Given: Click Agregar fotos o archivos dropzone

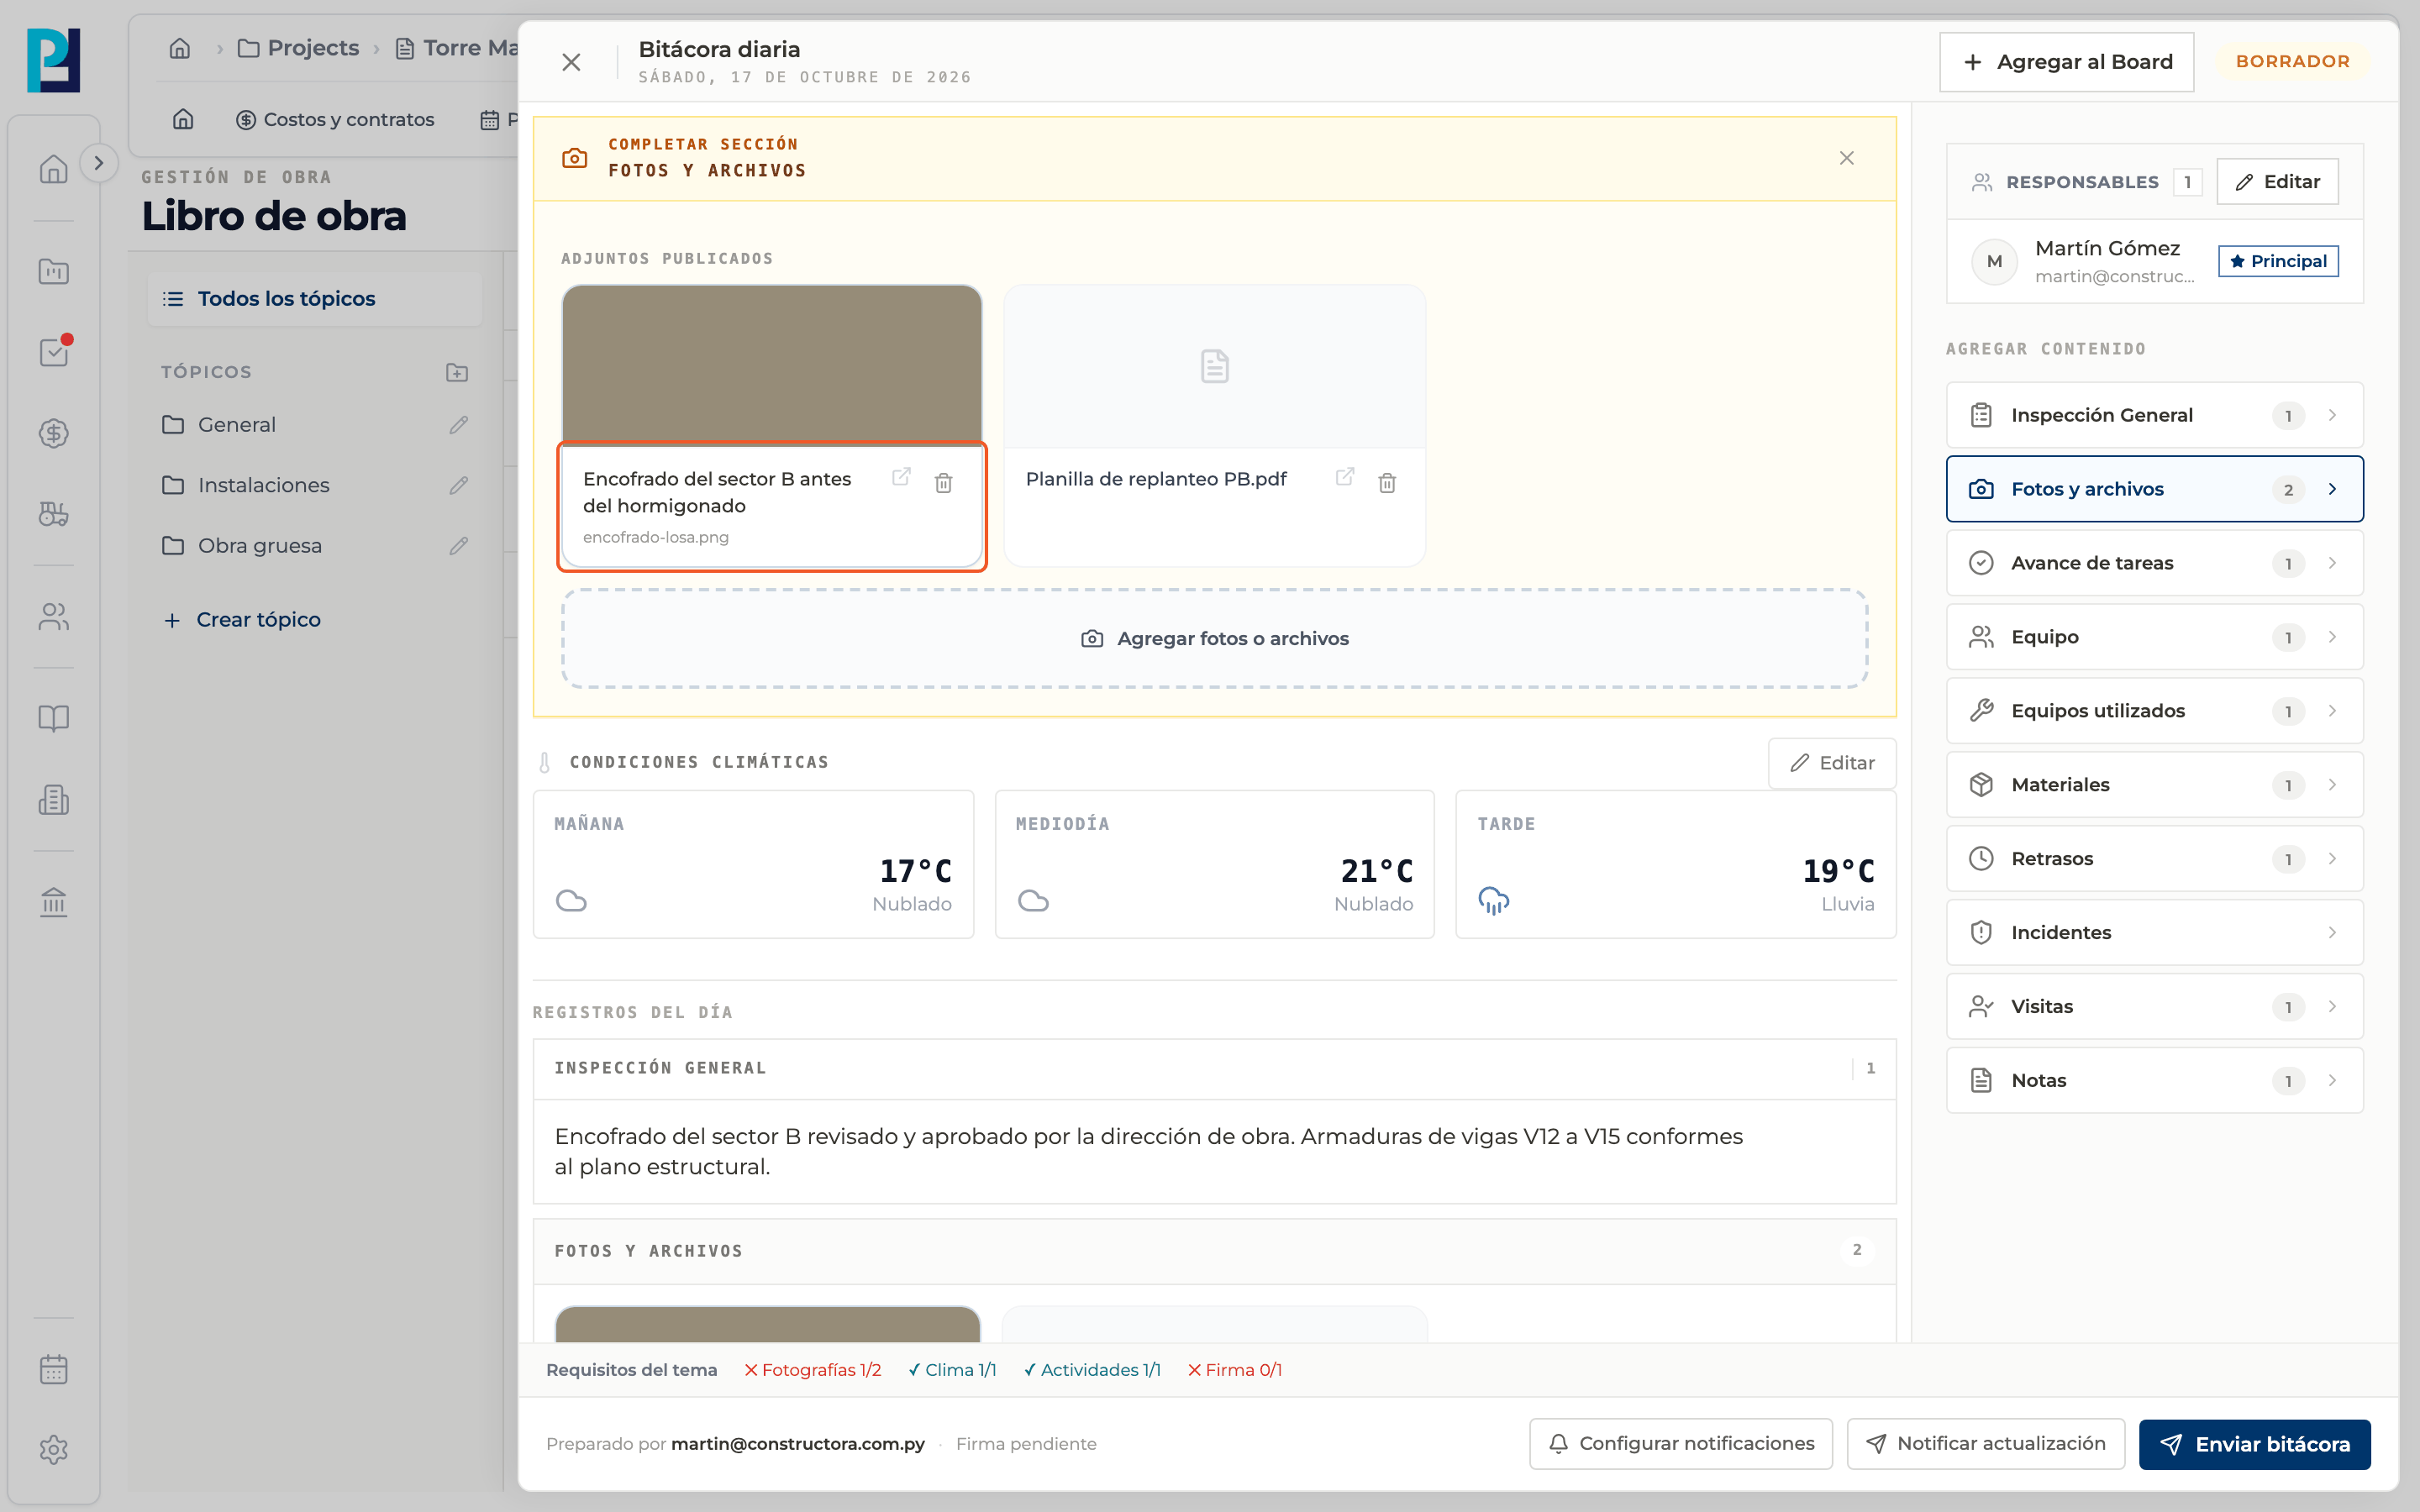Looking at the screenshot, I should coord(1215,639).
